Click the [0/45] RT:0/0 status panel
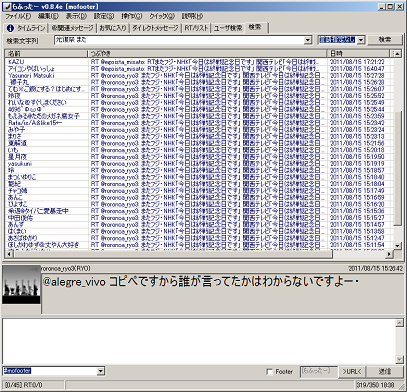 click(x=34, y=385)
